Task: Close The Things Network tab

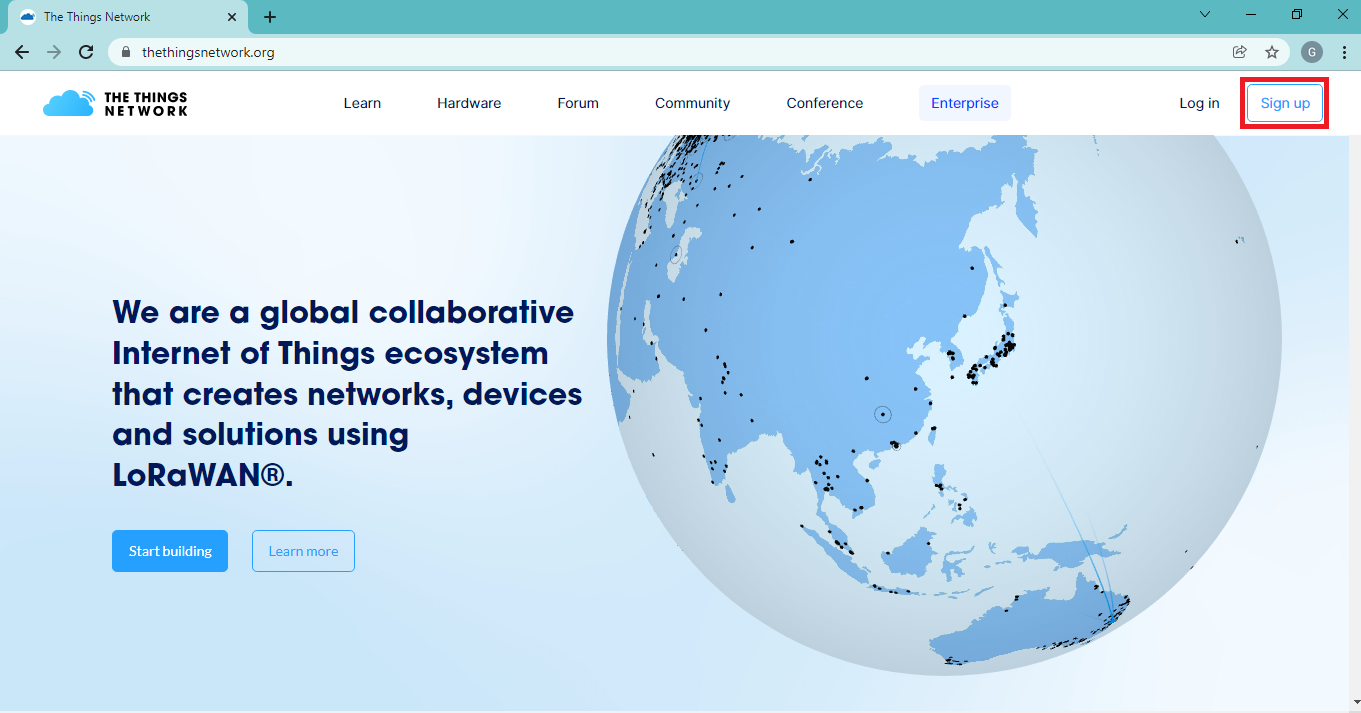Action: [232, 17]
